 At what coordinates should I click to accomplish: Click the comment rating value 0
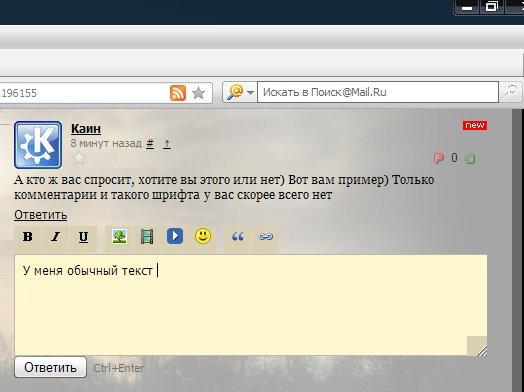(x=454, y=158)
